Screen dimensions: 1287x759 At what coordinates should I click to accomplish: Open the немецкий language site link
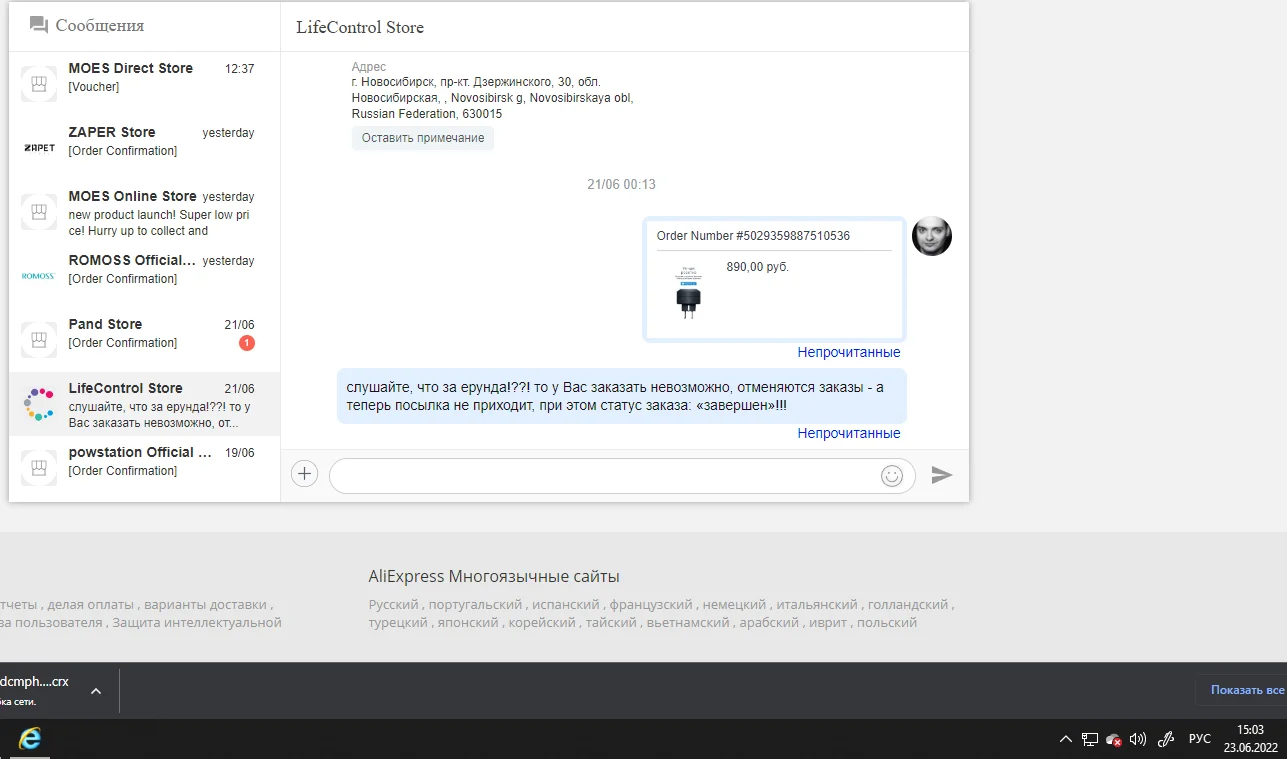coord(735,605)
